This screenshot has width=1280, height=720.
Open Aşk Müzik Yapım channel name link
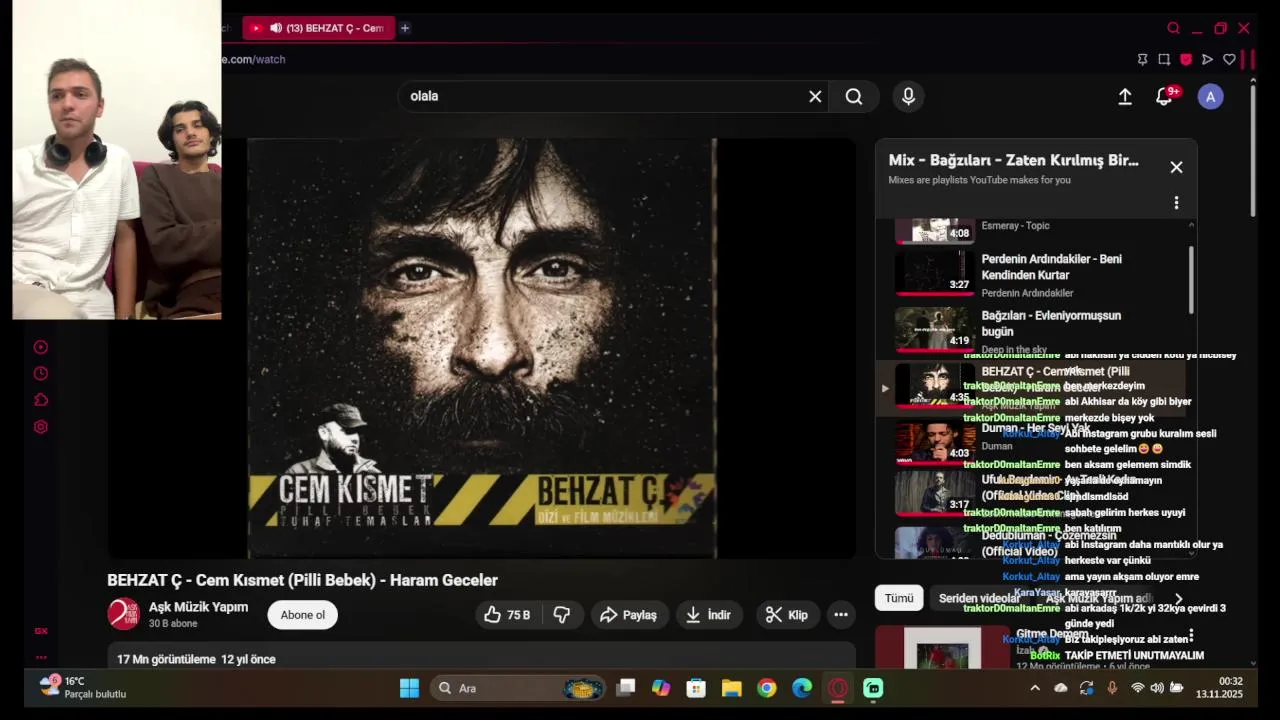[x=198, y=607]
